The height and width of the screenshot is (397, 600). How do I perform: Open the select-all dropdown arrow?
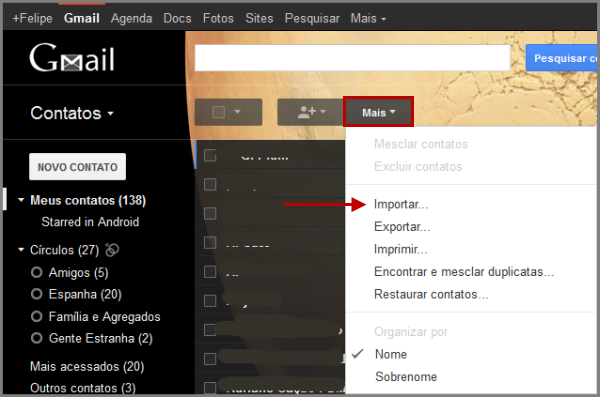237,112
